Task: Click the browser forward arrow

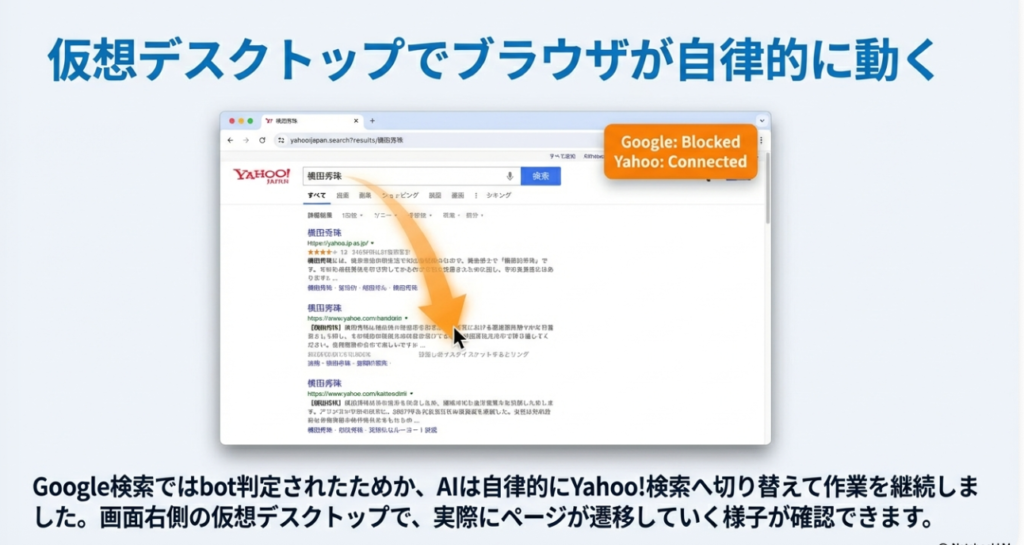Action: (x=246, y=141)
